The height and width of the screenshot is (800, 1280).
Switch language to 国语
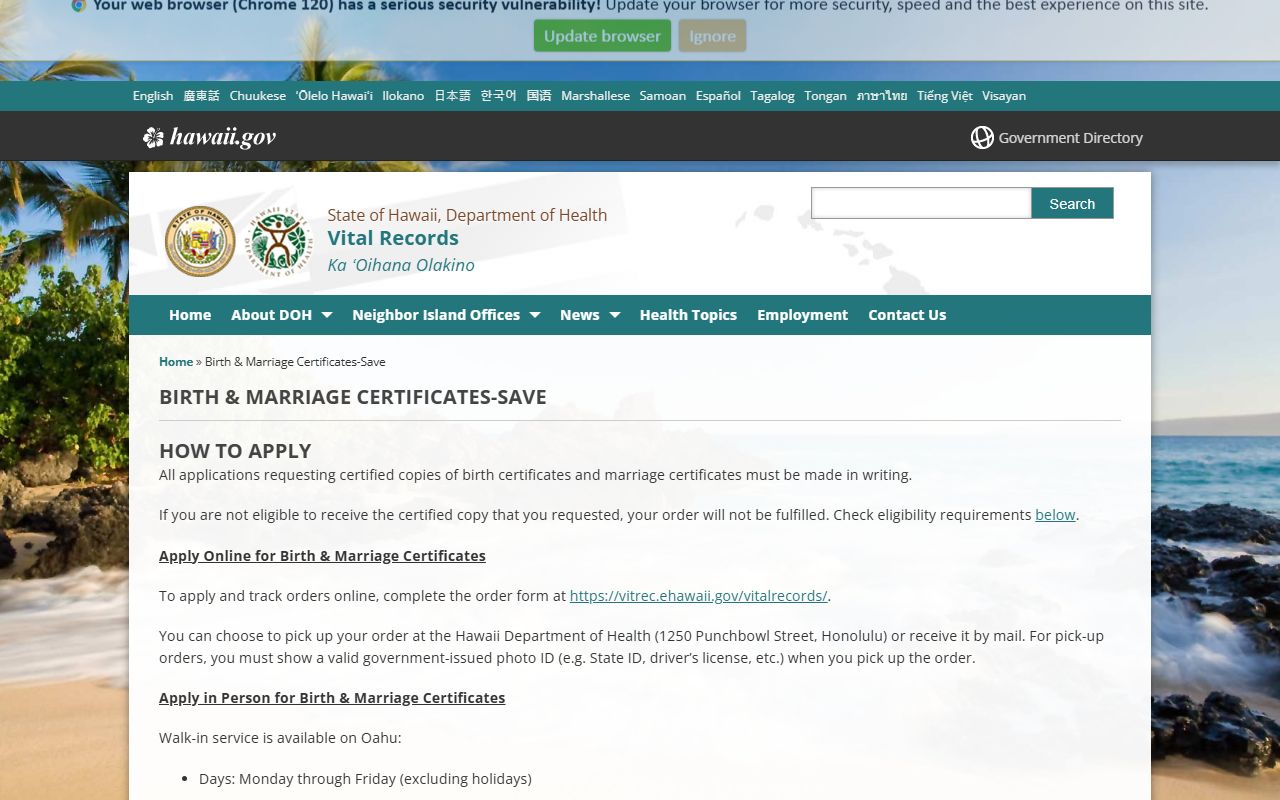pyautogui.click(x=539, y=96)
